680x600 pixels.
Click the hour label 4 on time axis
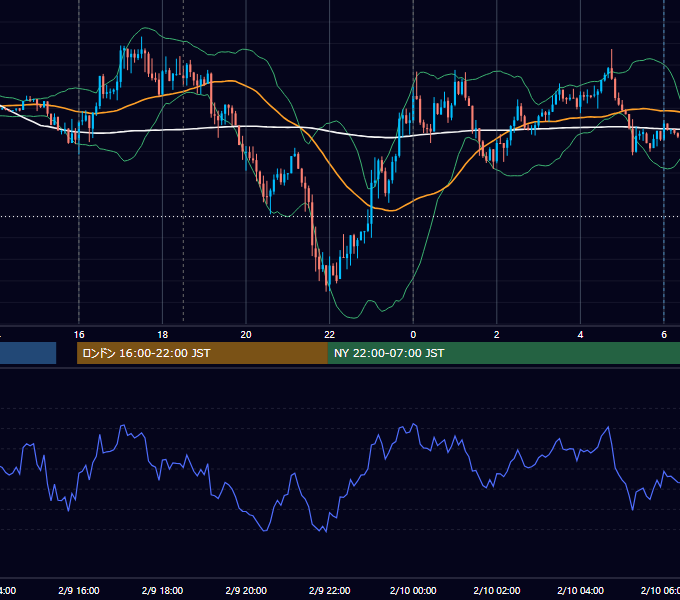pos(580,335)
